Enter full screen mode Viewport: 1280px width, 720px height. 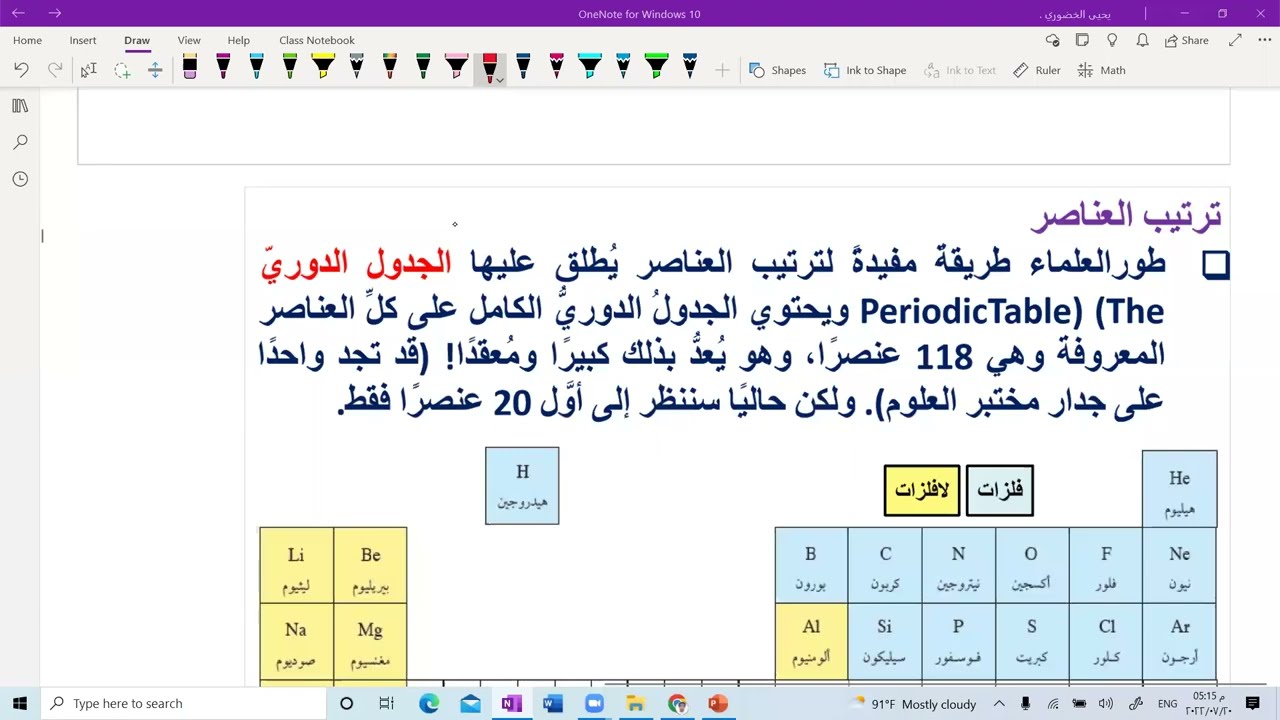pyautogui.click(x=1235, y=40)
